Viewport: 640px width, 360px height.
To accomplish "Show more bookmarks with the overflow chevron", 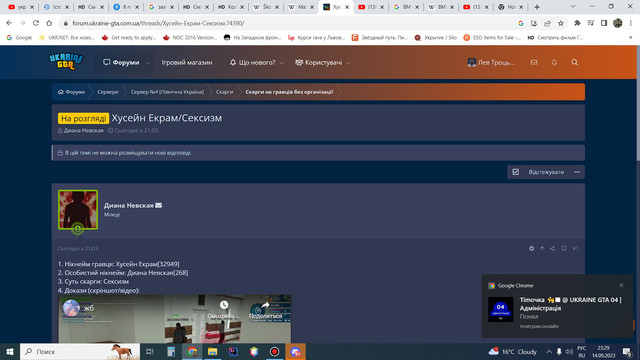I will pyautogui.click(x=630, y=38).
